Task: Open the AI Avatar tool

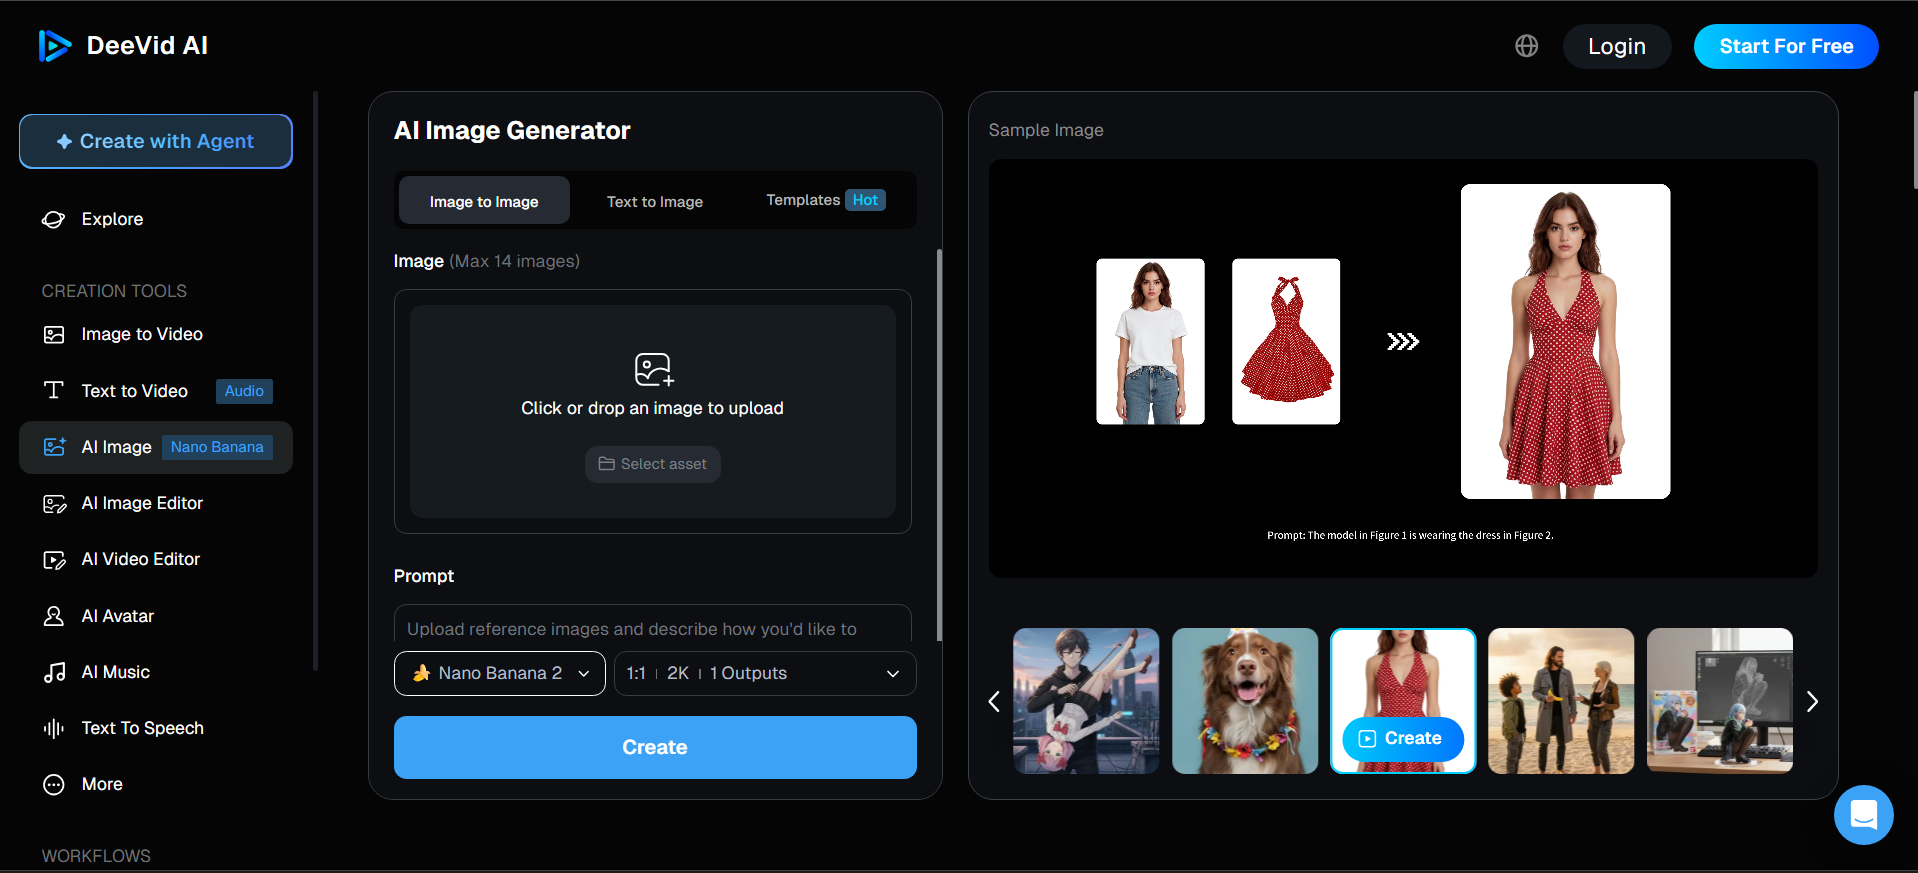Action: (x=117, y=616)
